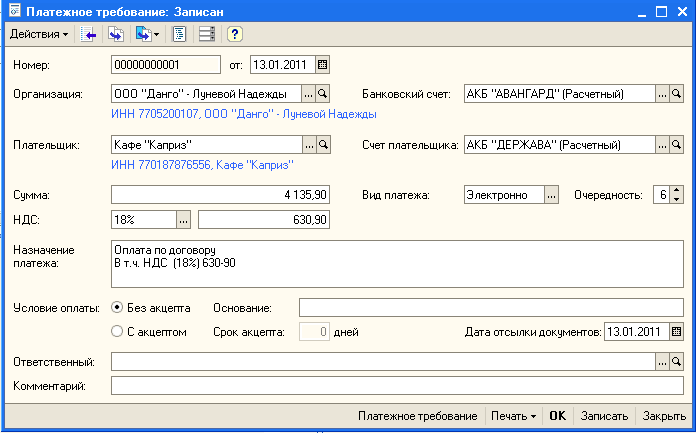Click the list settings icon in toolbar
Screen dimensions: 696x433
[x=207, y=34]
